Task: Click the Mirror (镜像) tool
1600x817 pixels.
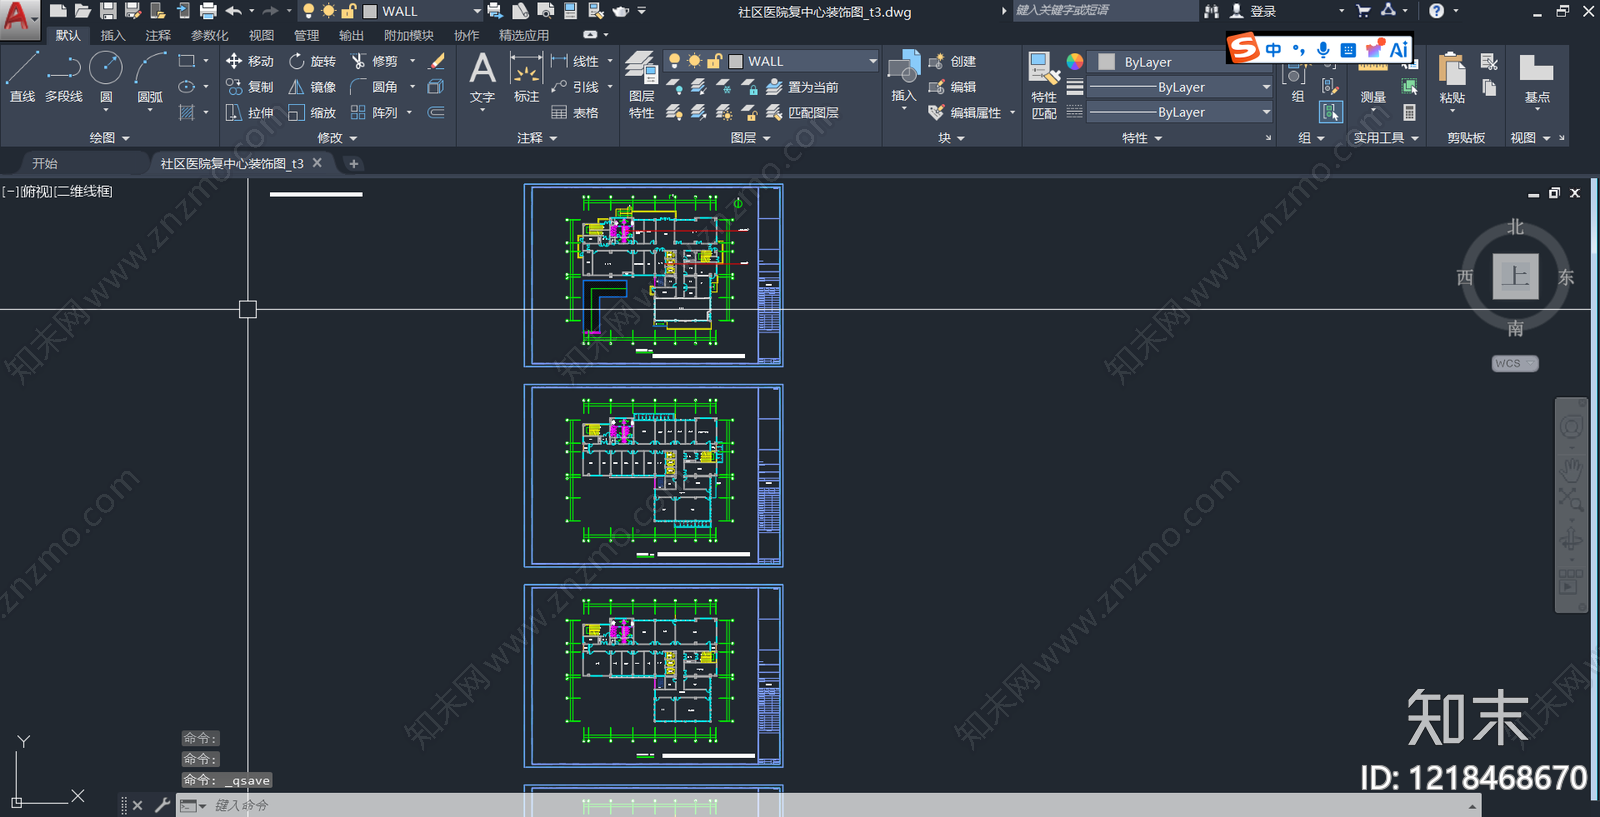Action: (x=313, y=87)
